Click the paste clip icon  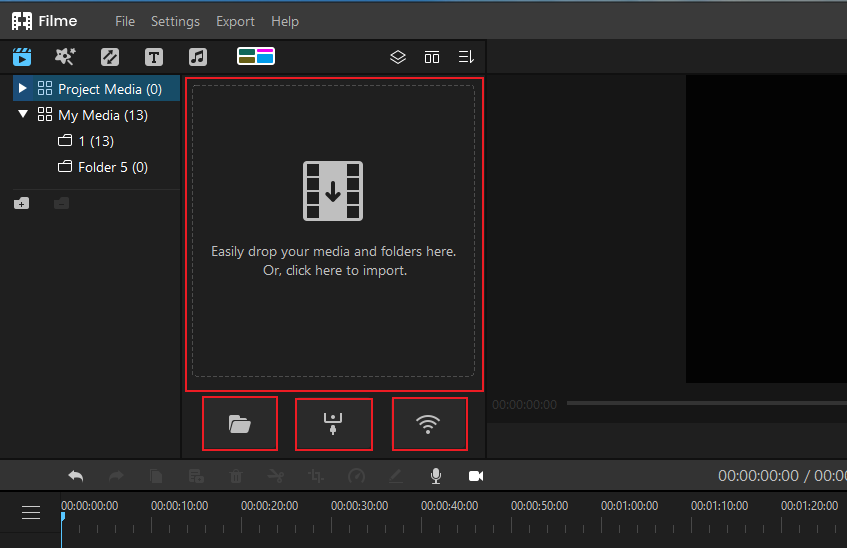(x=196, y=476)
